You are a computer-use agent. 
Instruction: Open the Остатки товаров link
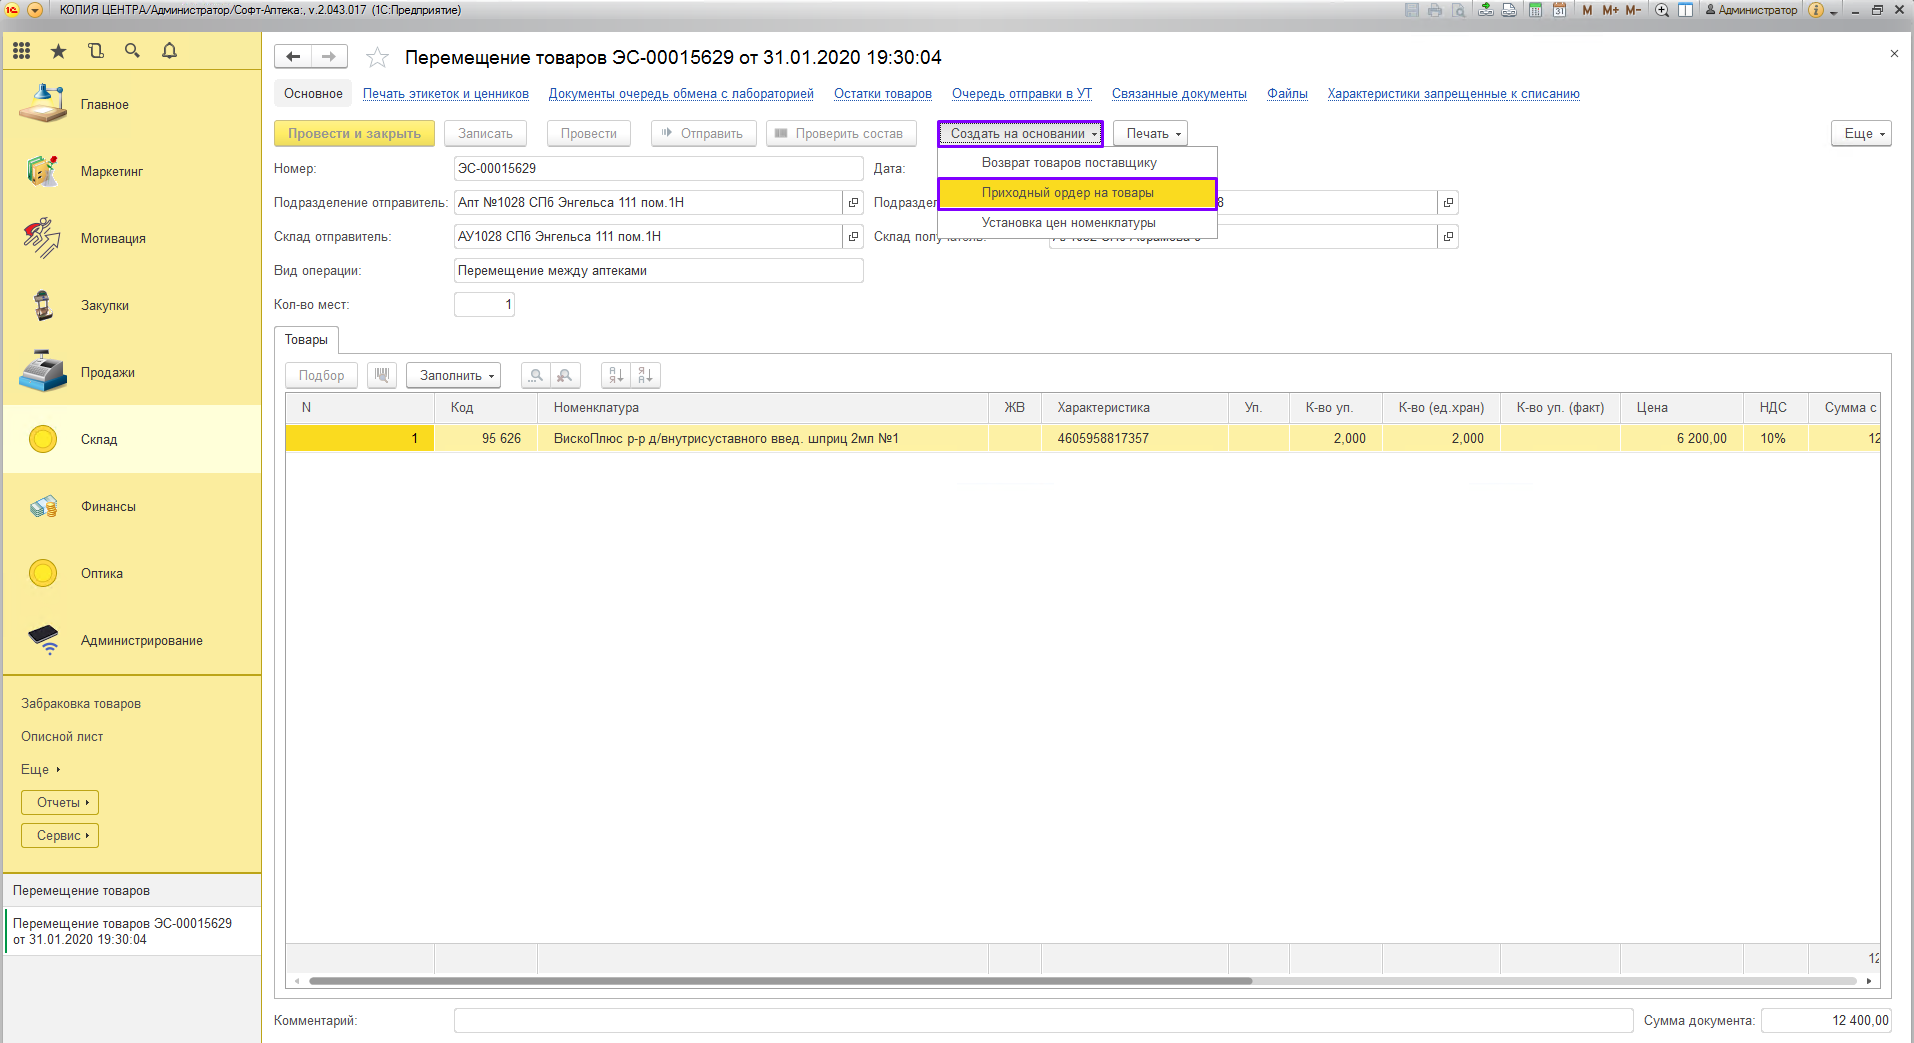coord(882,94)
